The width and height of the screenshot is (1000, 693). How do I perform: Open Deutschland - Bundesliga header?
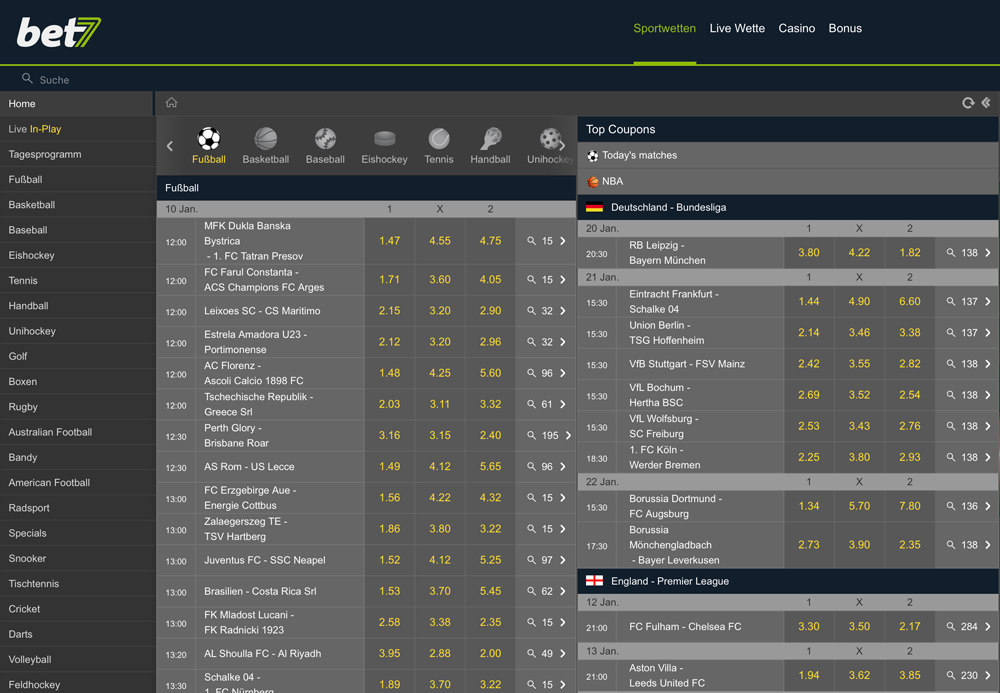point(788,207)
